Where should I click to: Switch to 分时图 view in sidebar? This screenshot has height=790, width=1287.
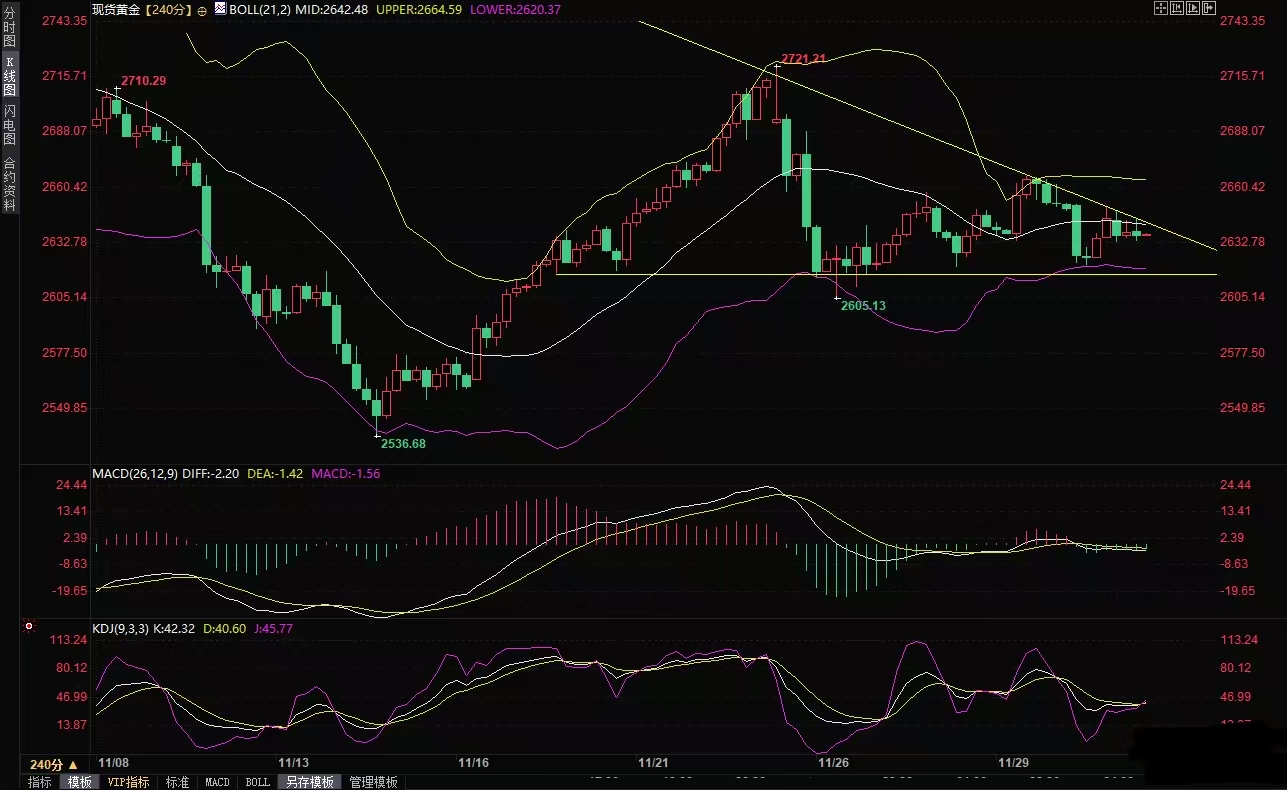pos(9,26)
